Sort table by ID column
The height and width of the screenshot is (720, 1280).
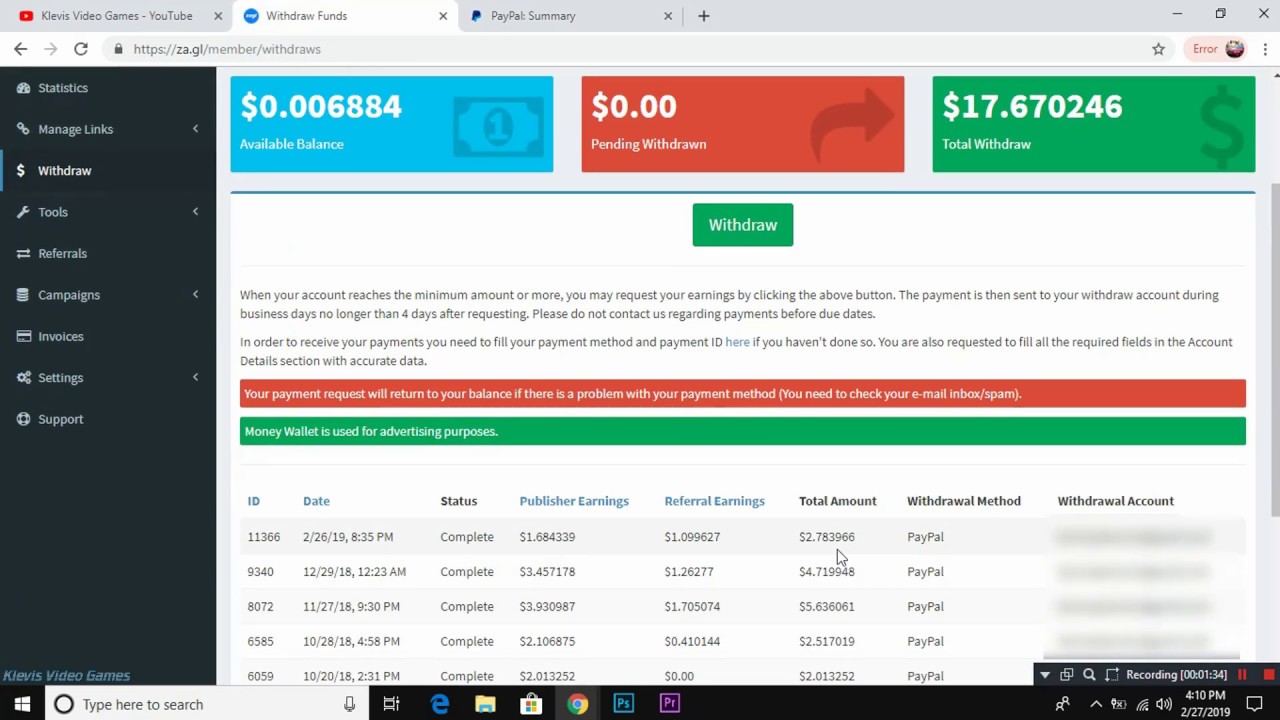[x=254, y=501]
